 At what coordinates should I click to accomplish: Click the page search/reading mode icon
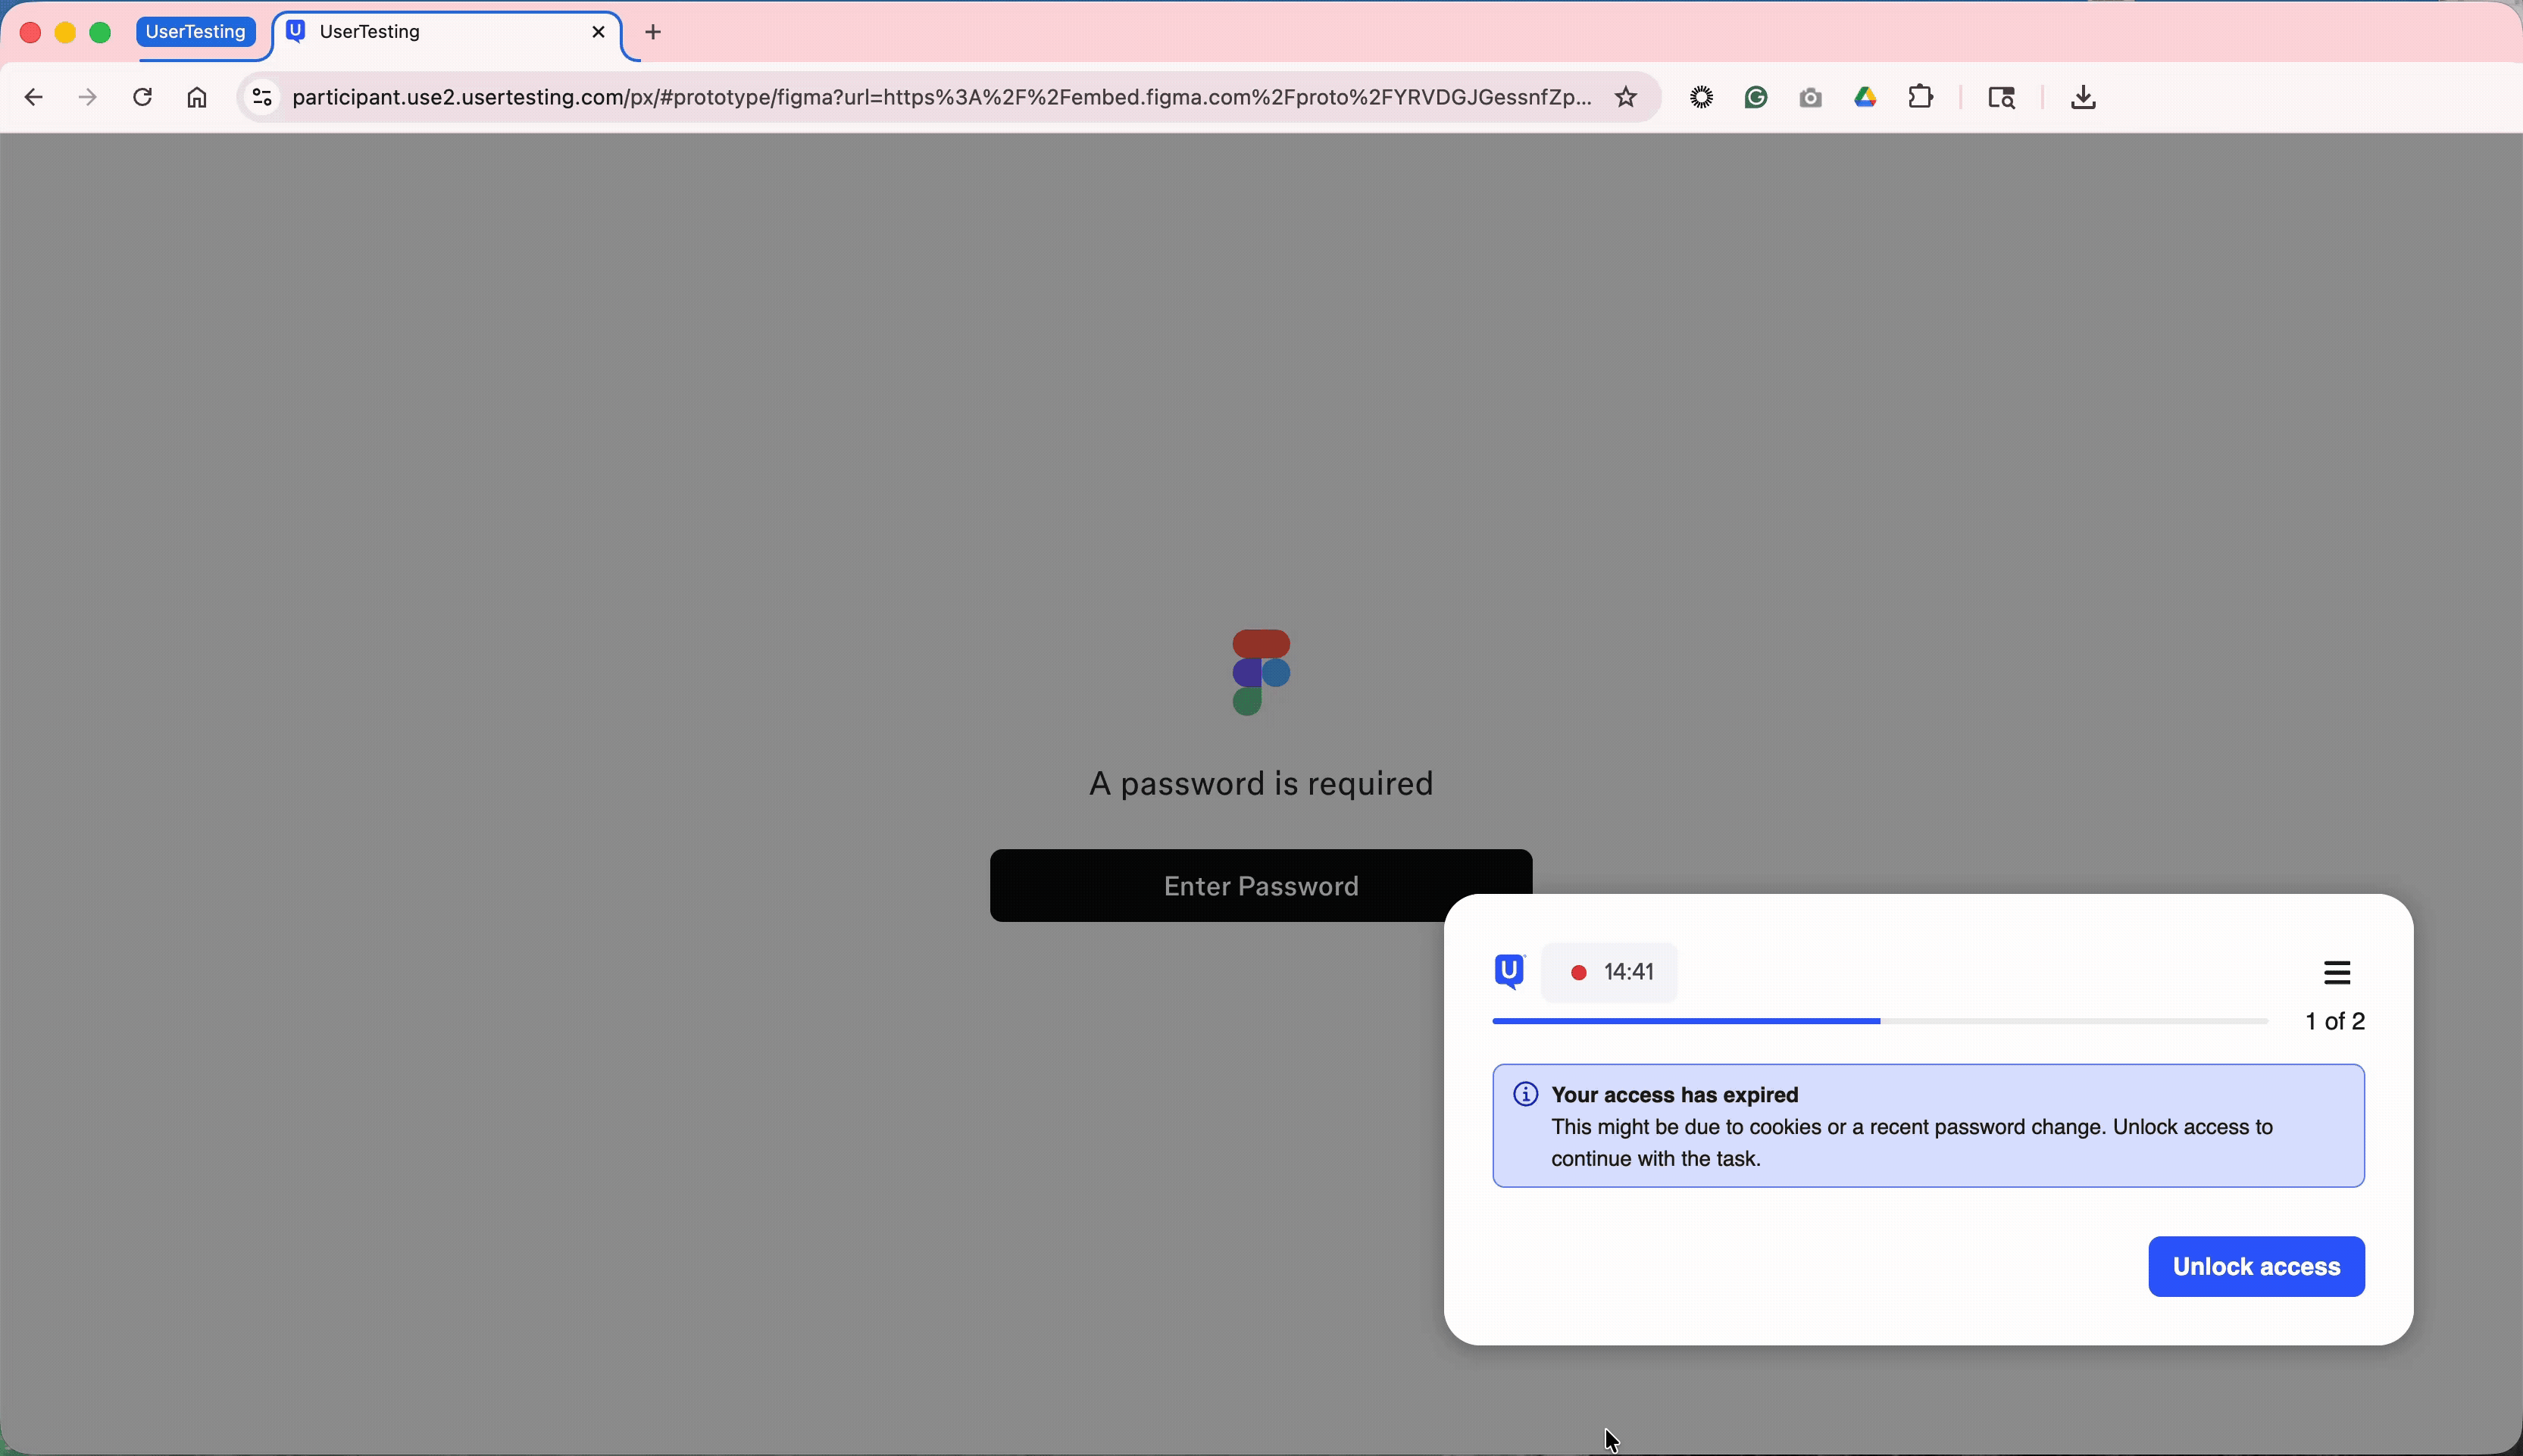coord(2001,97)
